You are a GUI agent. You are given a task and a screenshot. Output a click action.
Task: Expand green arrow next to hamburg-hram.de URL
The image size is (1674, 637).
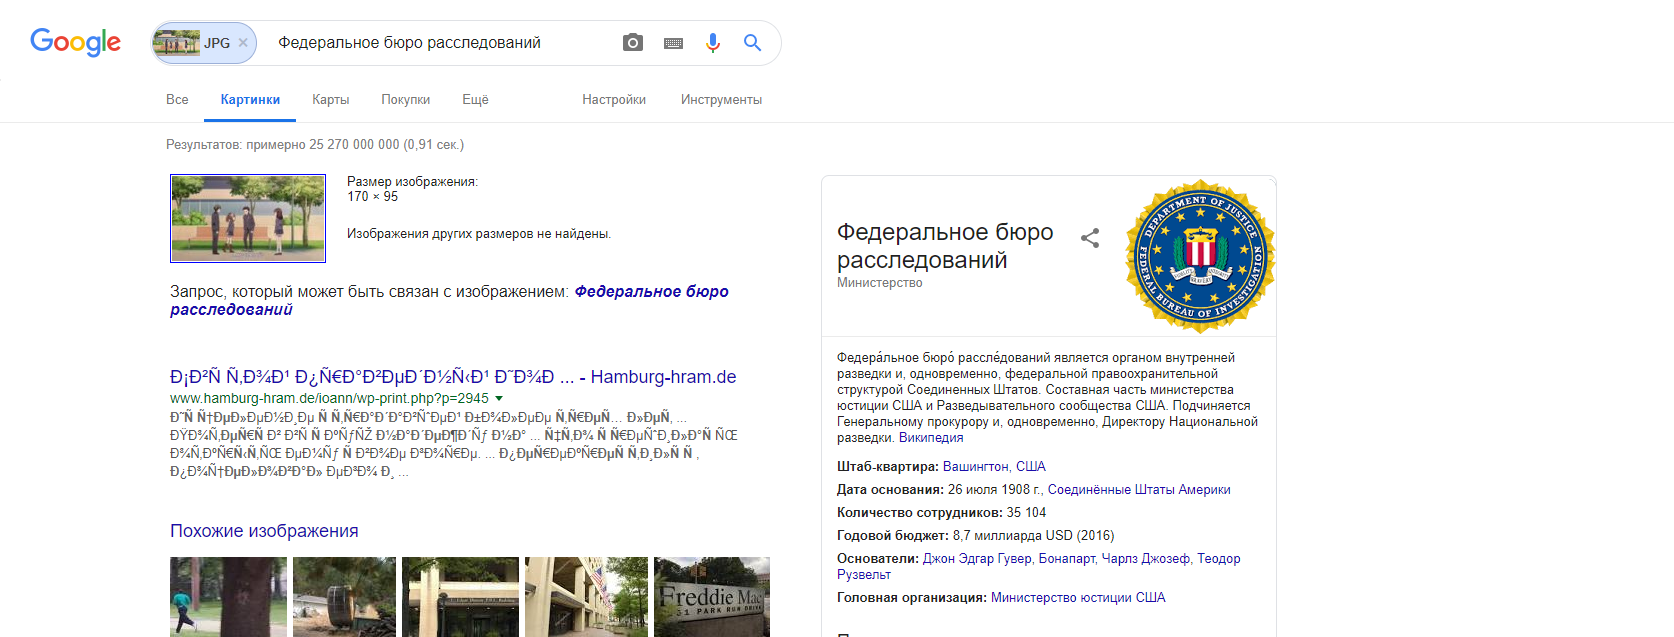[499, 398]
